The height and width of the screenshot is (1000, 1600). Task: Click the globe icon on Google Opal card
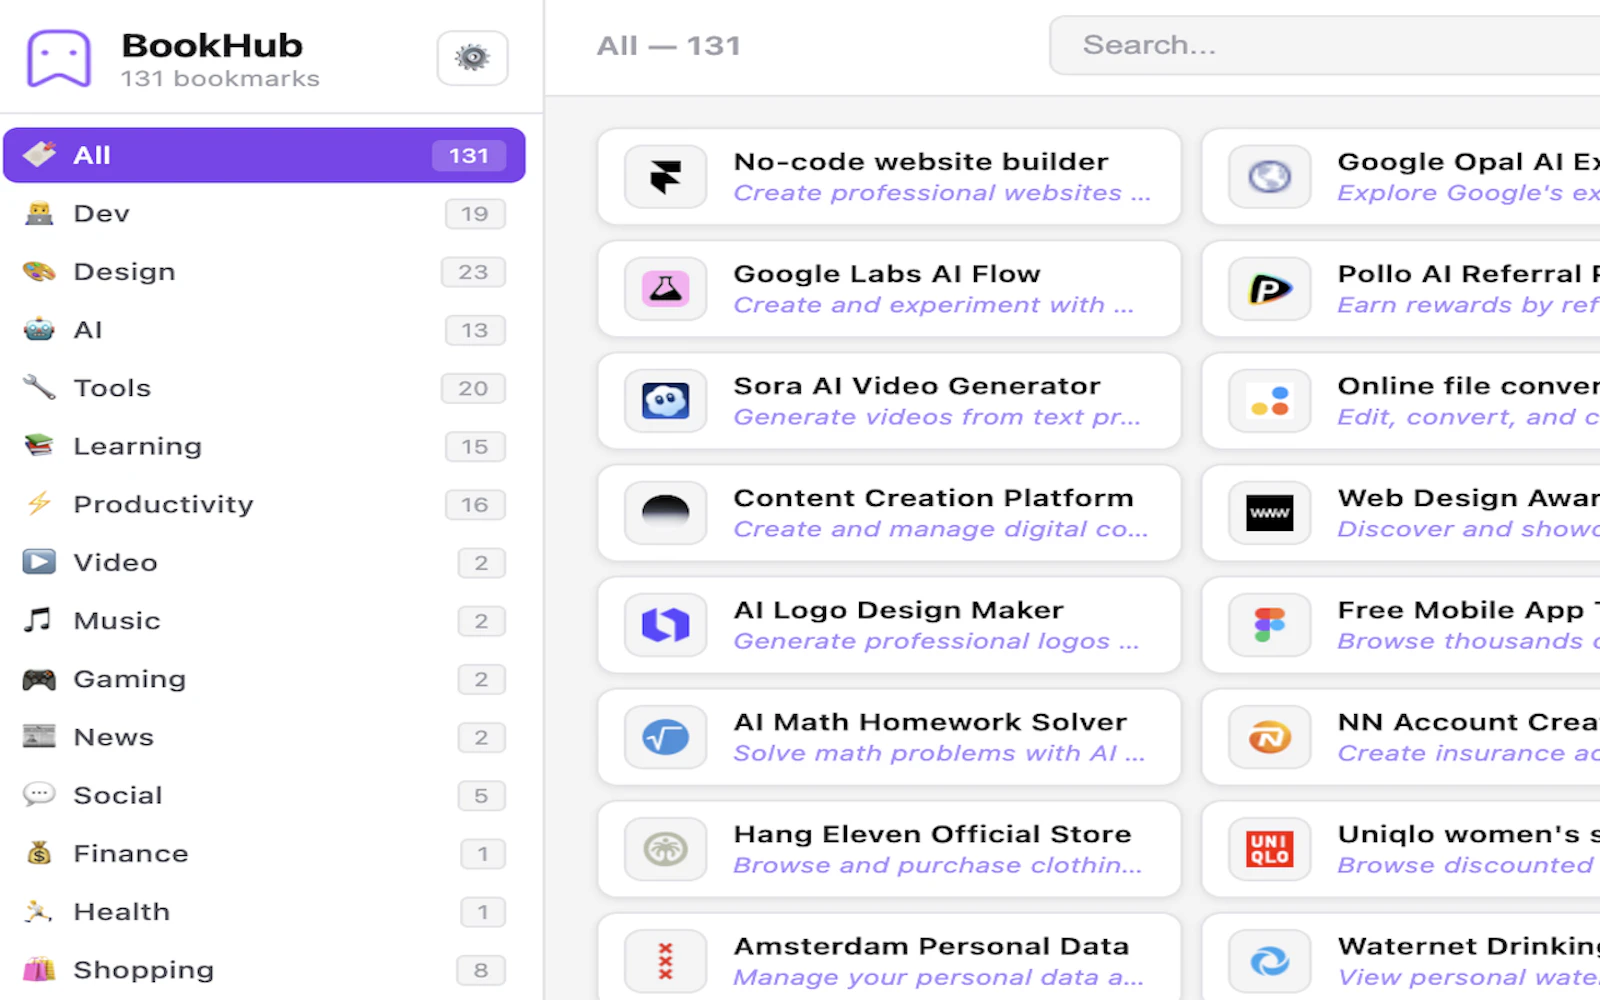click(1269, 177)
